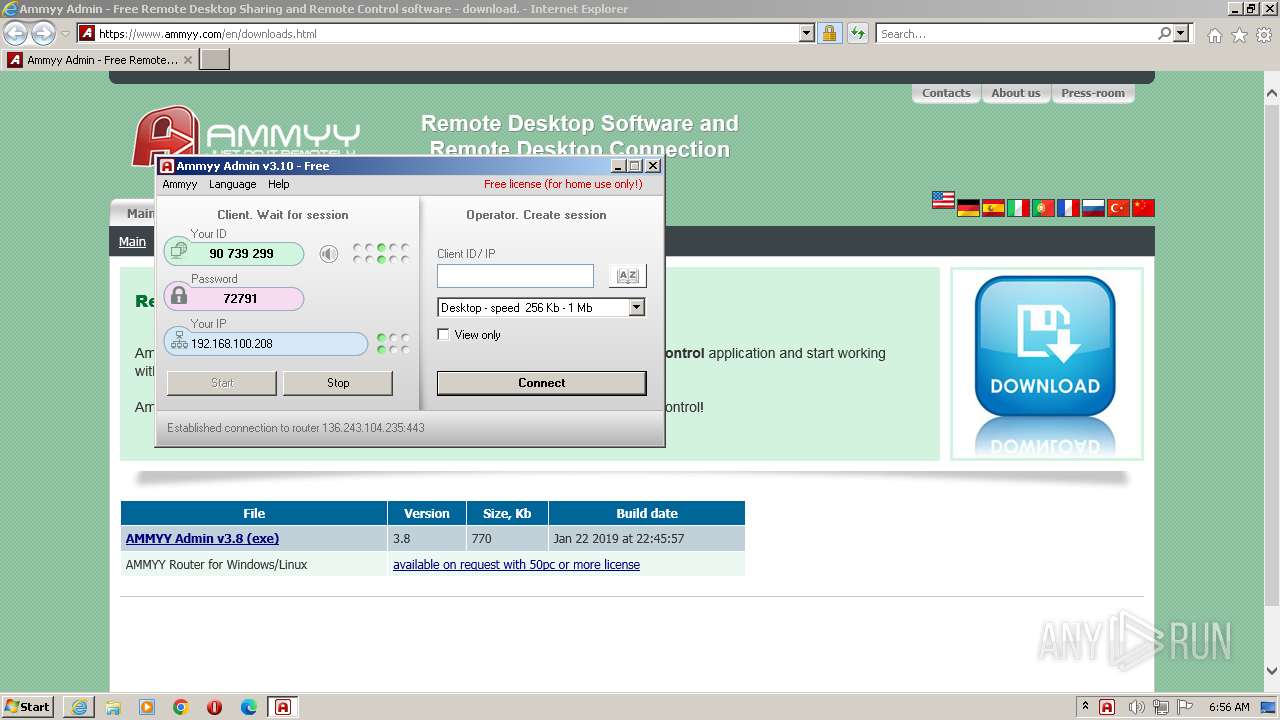
Task: Click in the Client ID / IP field
Action: click(x=515, y=276)
